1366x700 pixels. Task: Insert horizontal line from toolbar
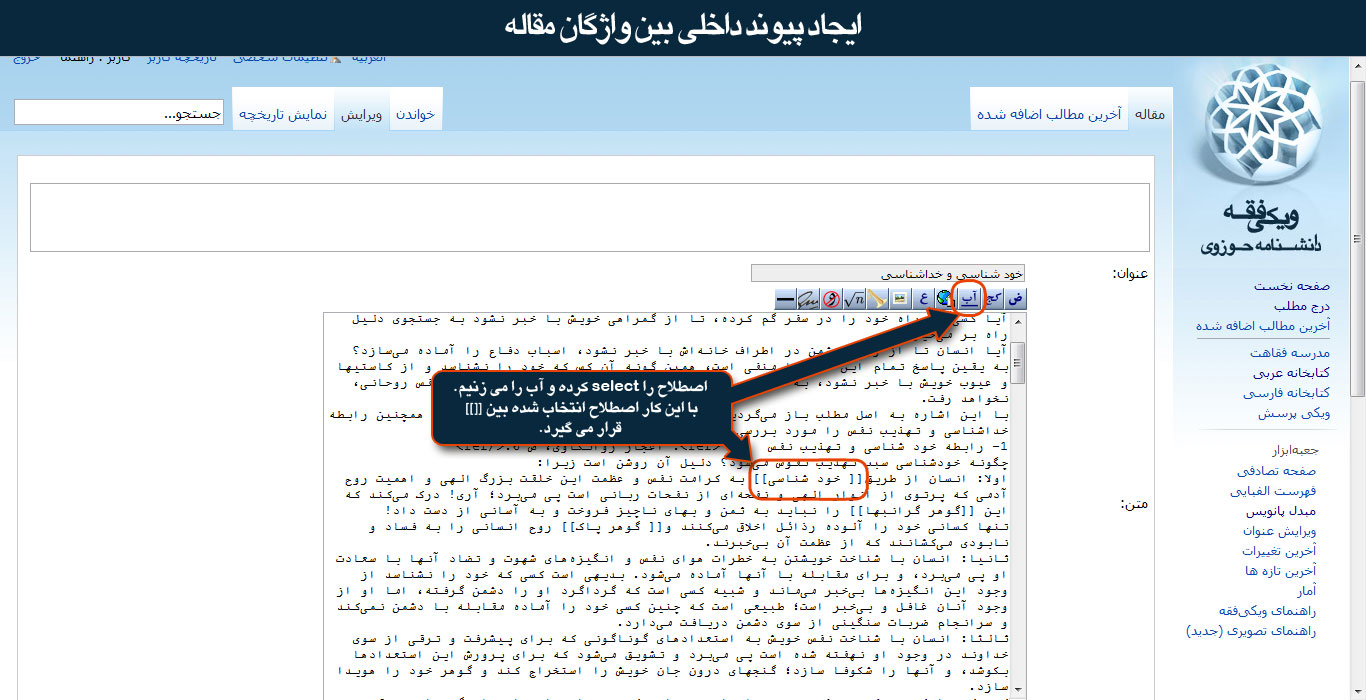coord(786,298)
